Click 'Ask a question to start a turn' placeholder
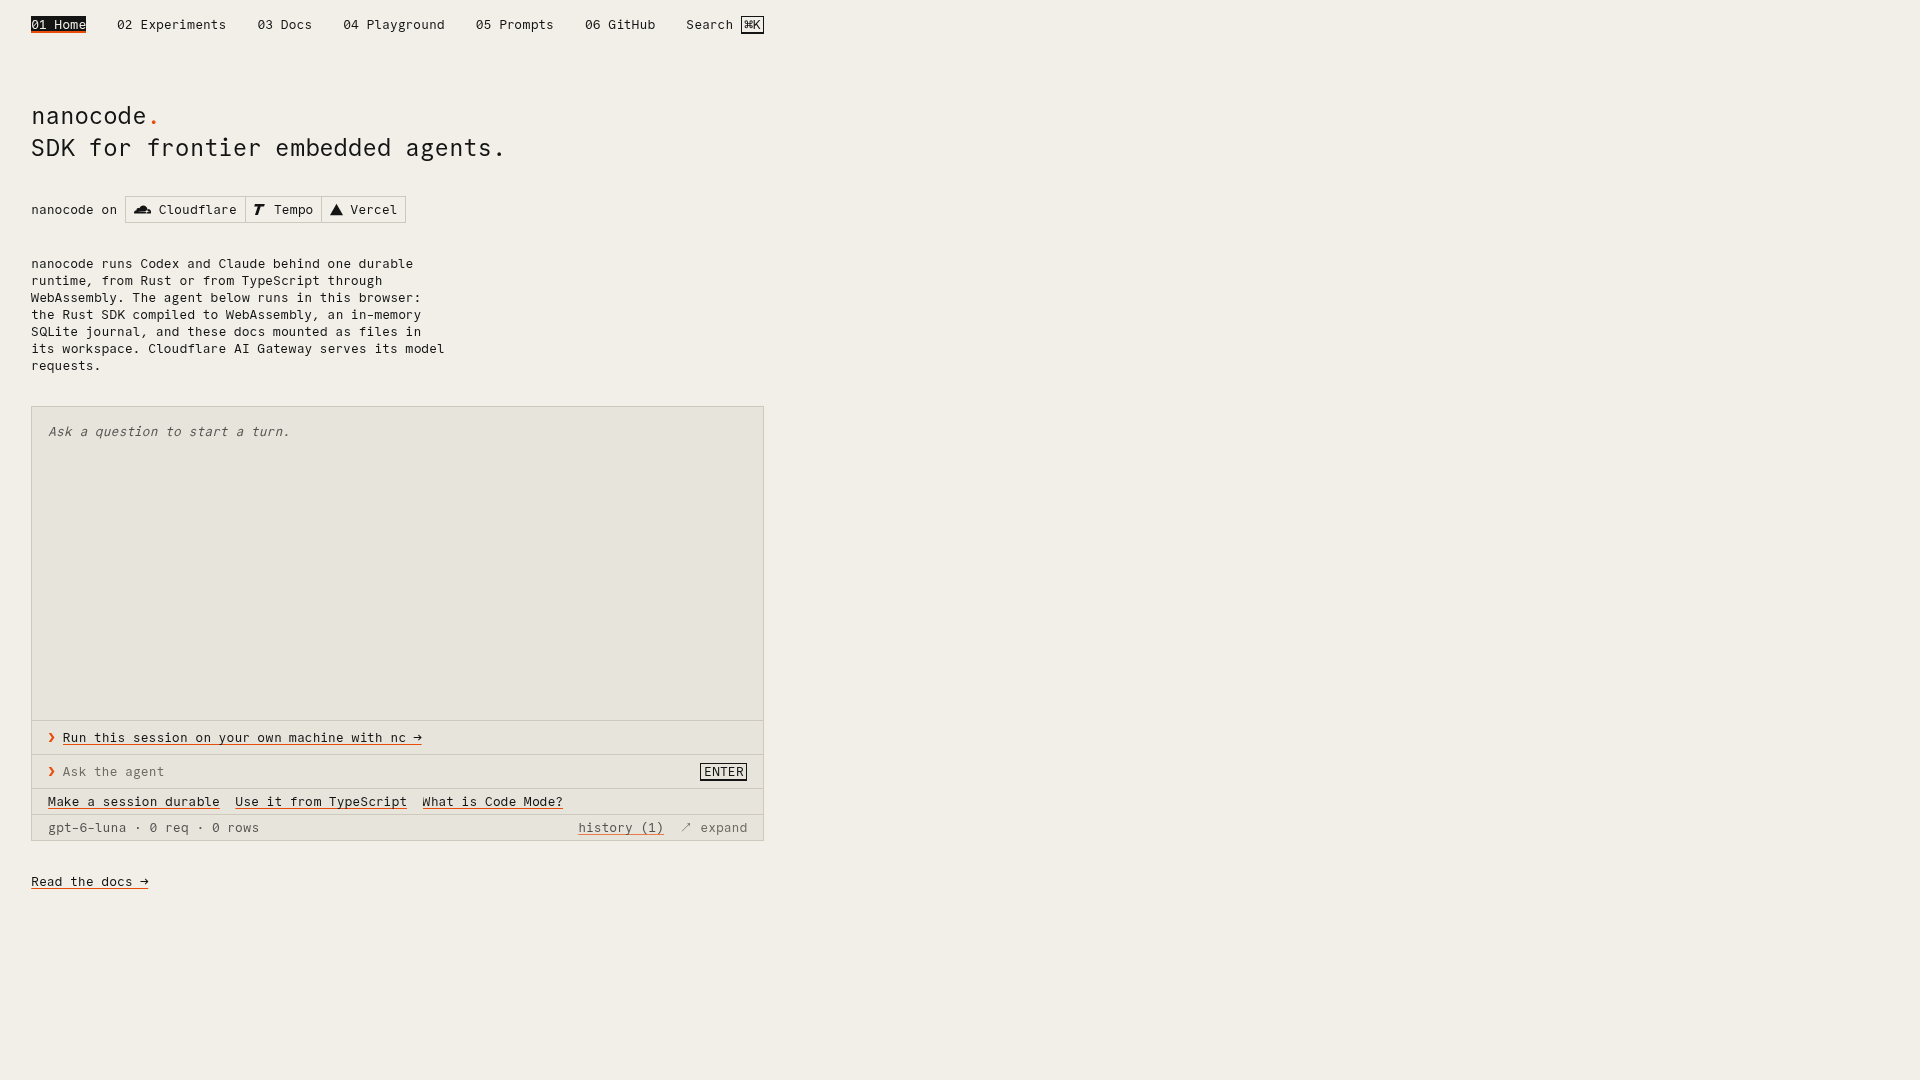The image size is (1920, 1080). 169,432
